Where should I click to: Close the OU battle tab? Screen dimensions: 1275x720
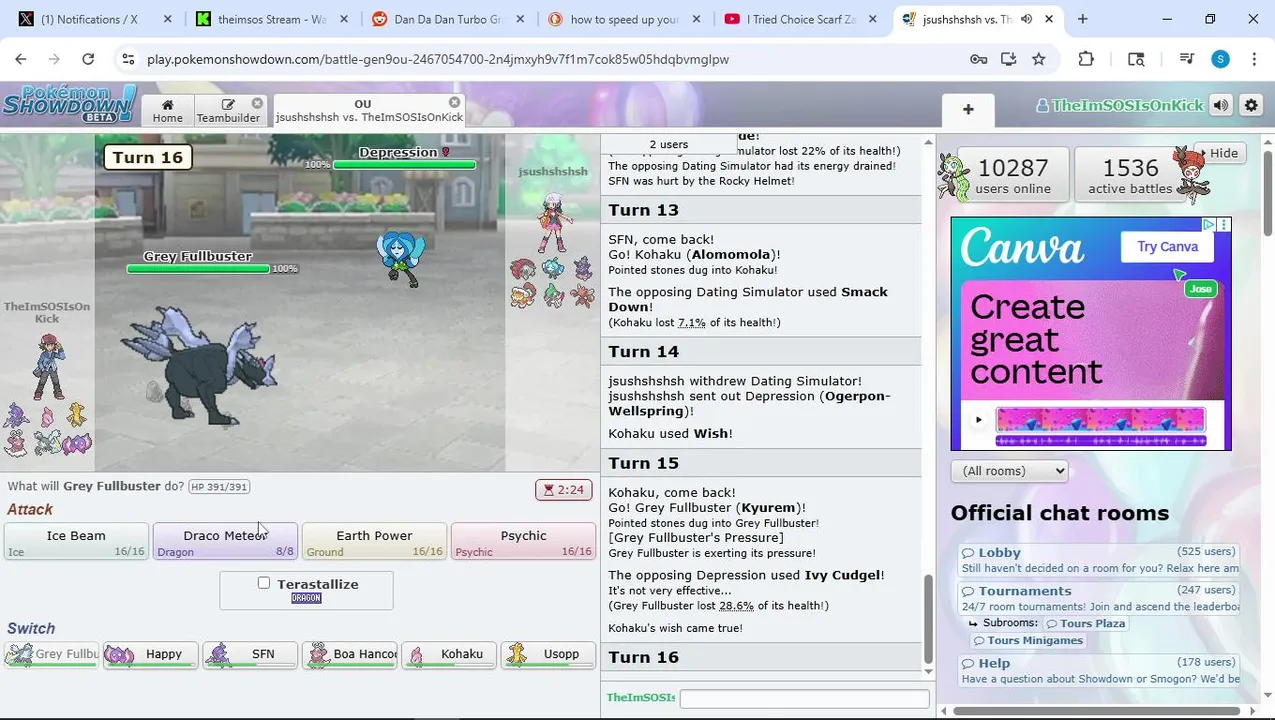click(454, 103)
